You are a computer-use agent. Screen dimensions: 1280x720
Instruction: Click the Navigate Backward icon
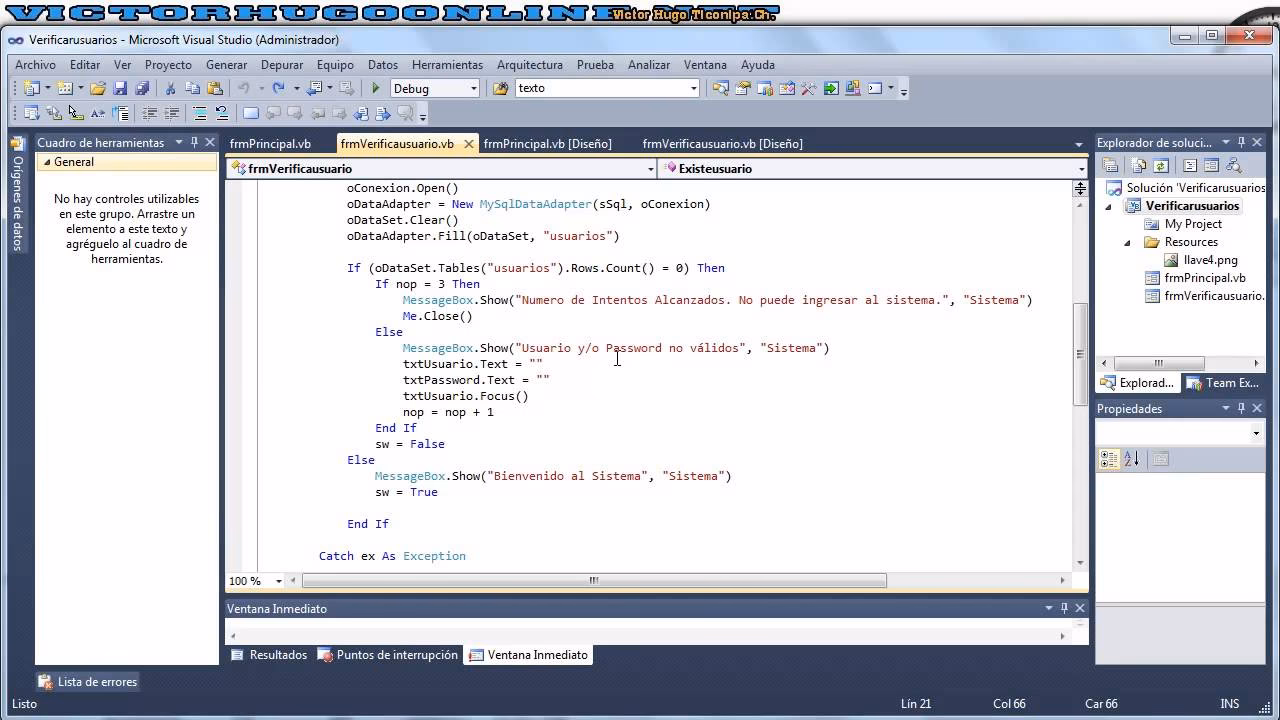316,88
